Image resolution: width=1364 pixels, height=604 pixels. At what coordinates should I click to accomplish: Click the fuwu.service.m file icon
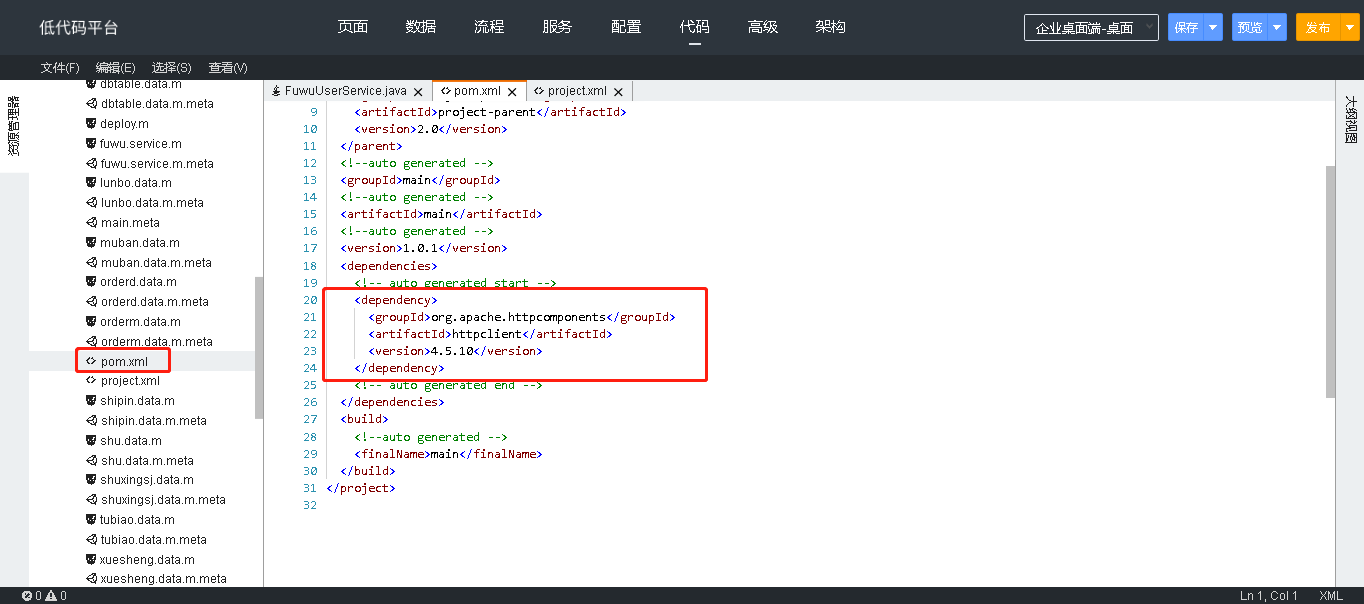point(90,144)
